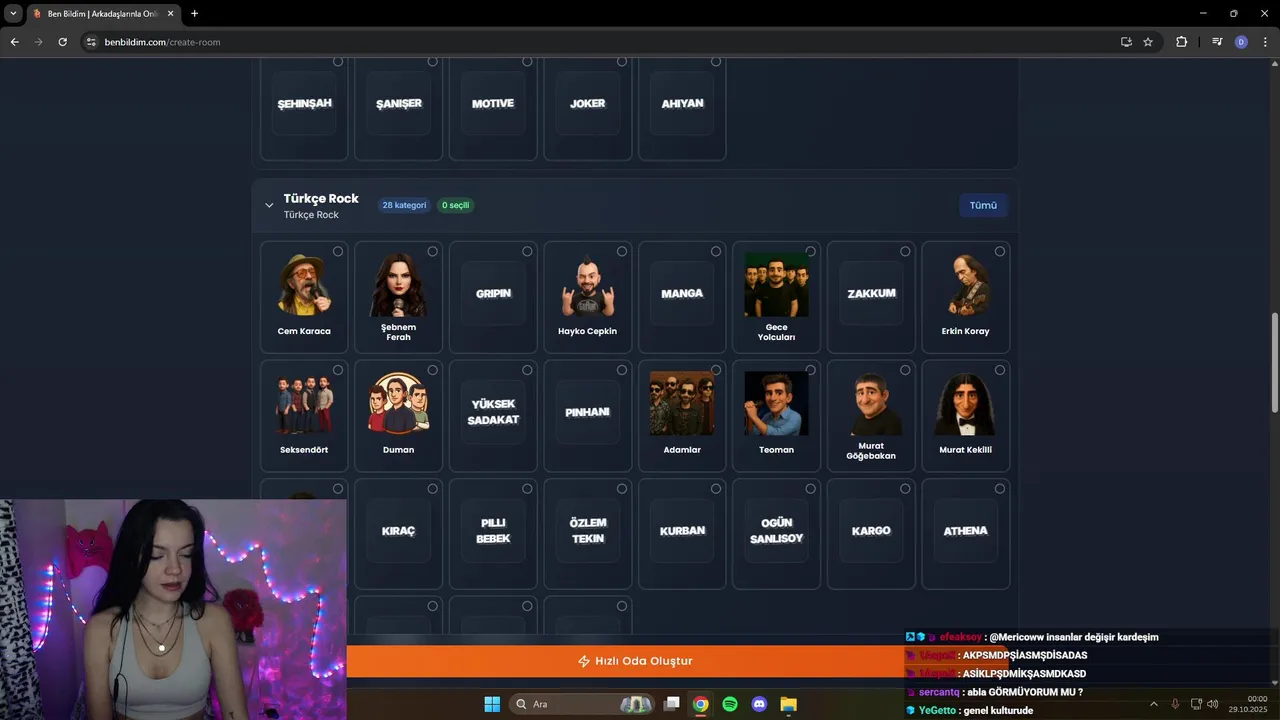Toggle the radio circle on PINHANI card
This screenshot has width=1280, height=720.
tap(622, 370)
